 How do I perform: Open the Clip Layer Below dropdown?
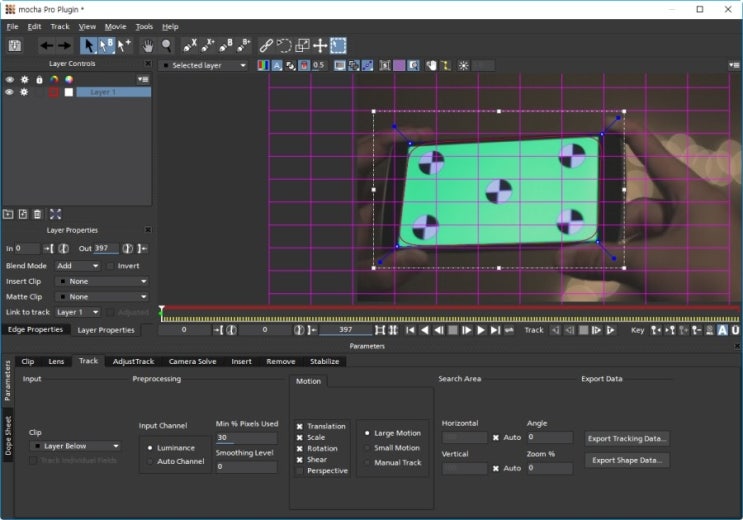75,446
